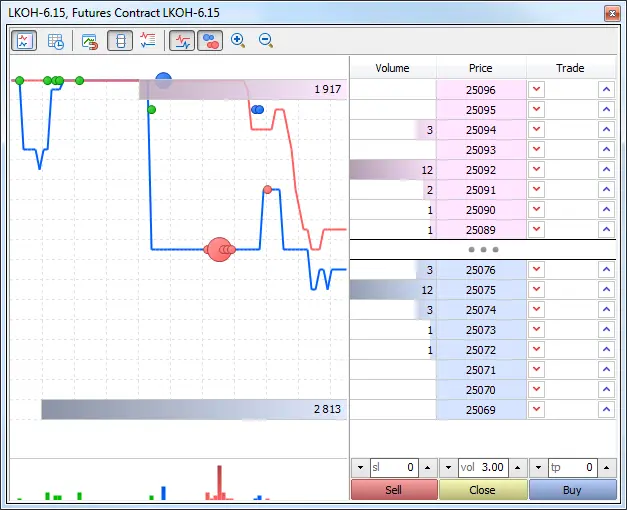Toggle the tick chart display icon
627x510 pixels.
(x=24, y=41)
